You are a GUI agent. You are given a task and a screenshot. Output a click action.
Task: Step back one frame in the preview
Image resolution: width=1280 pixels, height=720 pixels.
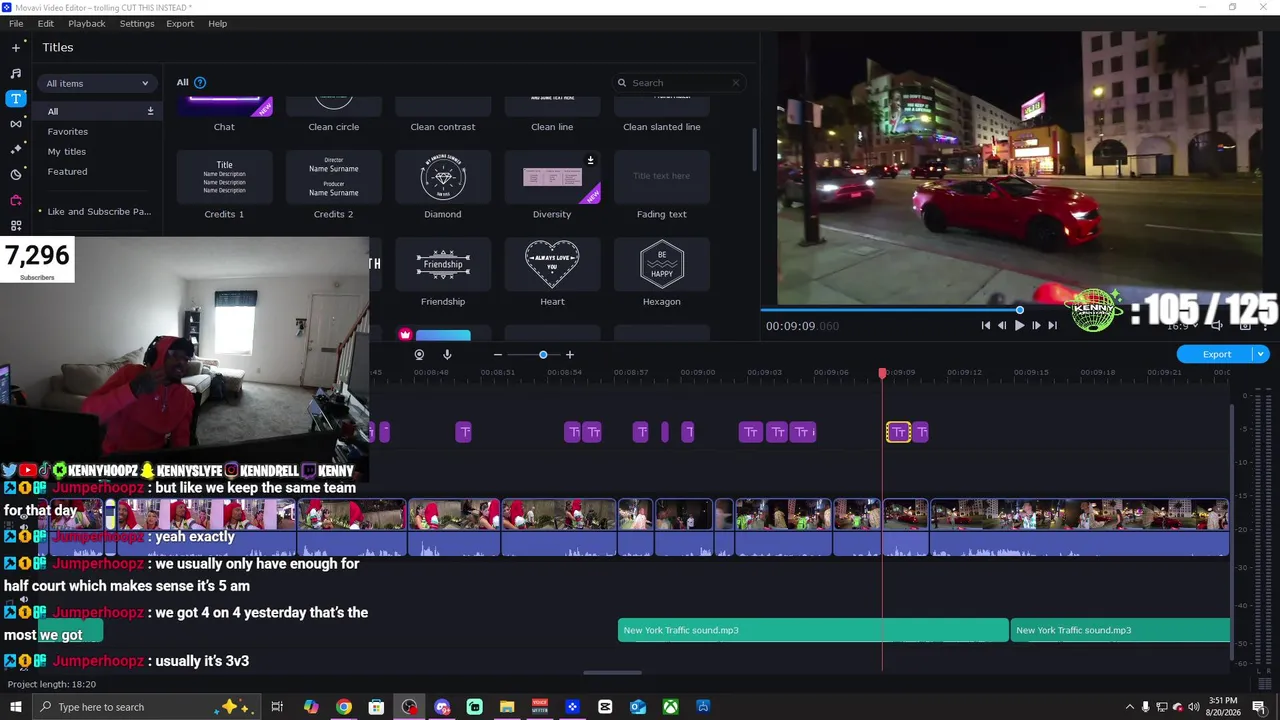(x=1002, y=325)
